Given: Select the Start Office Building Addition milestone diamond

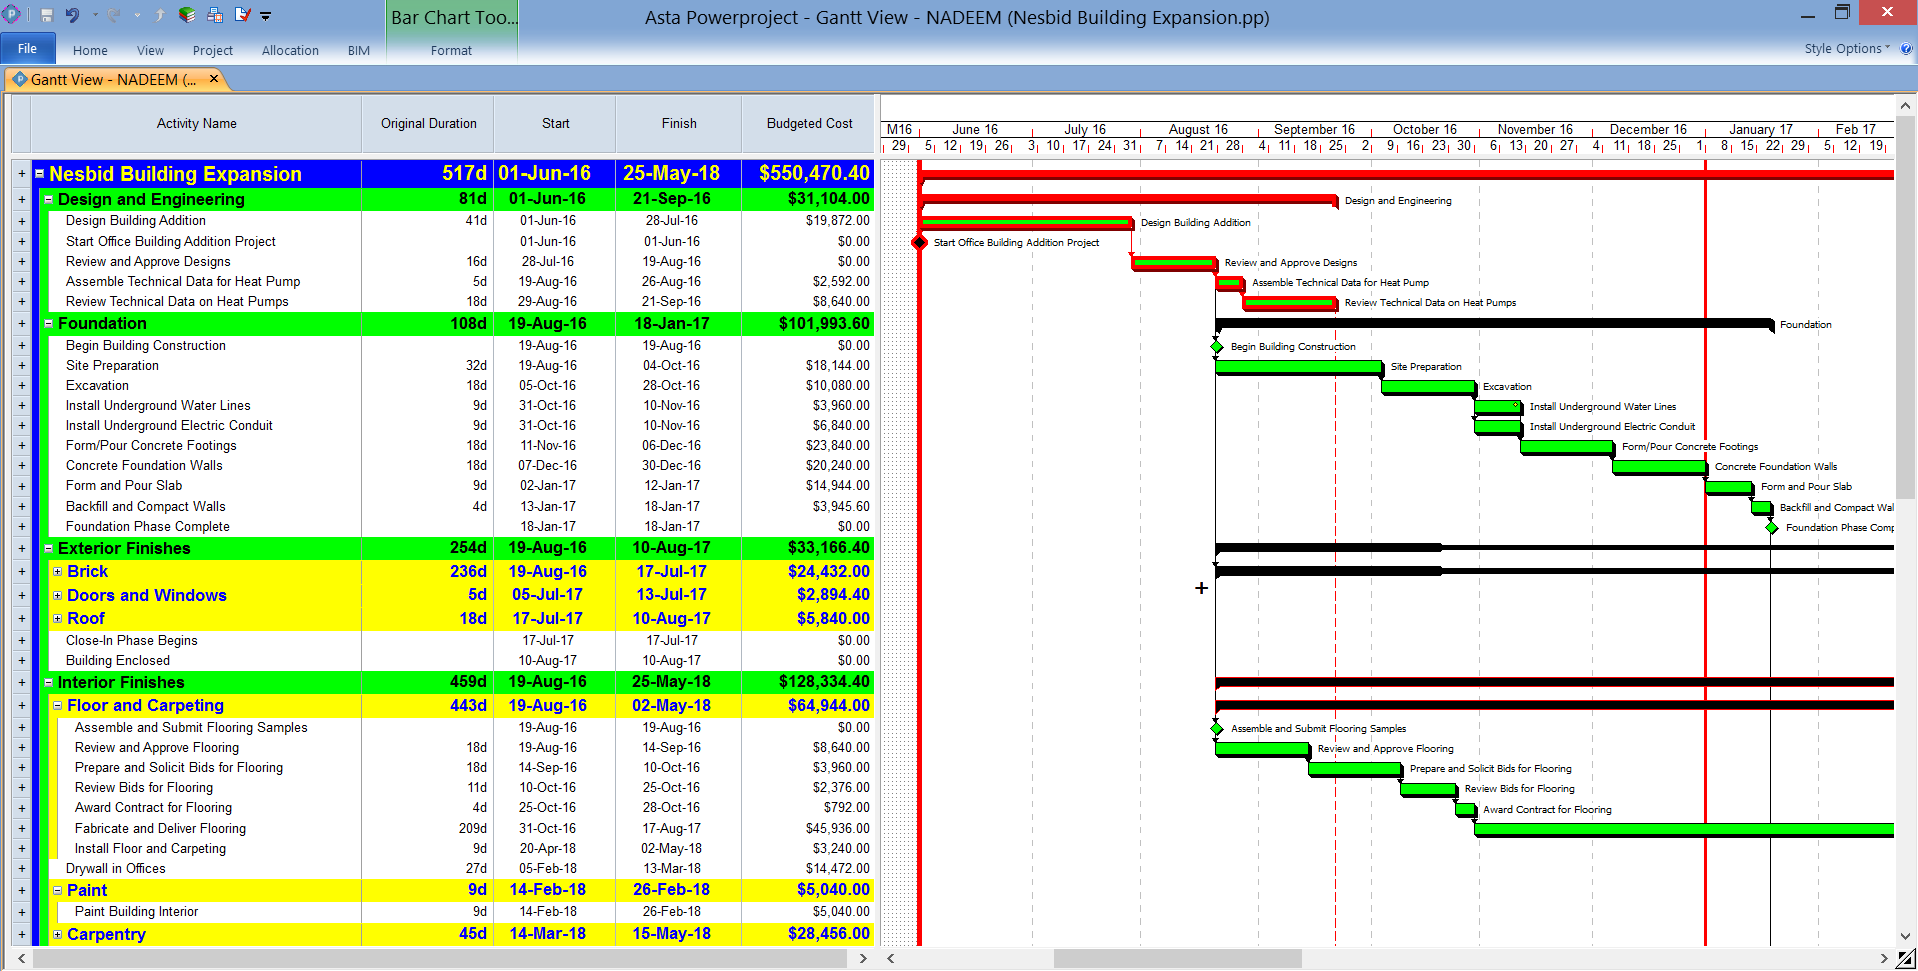Looking at the screenshot, I should (920, 242).
